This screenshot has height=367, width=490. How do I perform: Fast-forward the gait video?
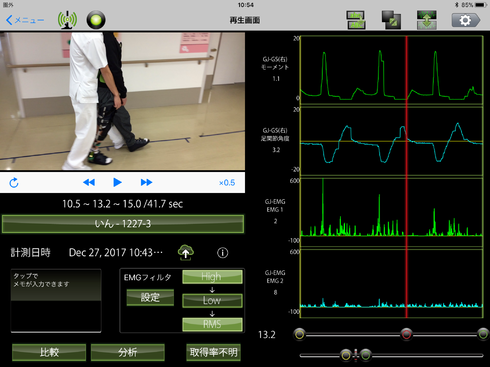pos(146,182)
